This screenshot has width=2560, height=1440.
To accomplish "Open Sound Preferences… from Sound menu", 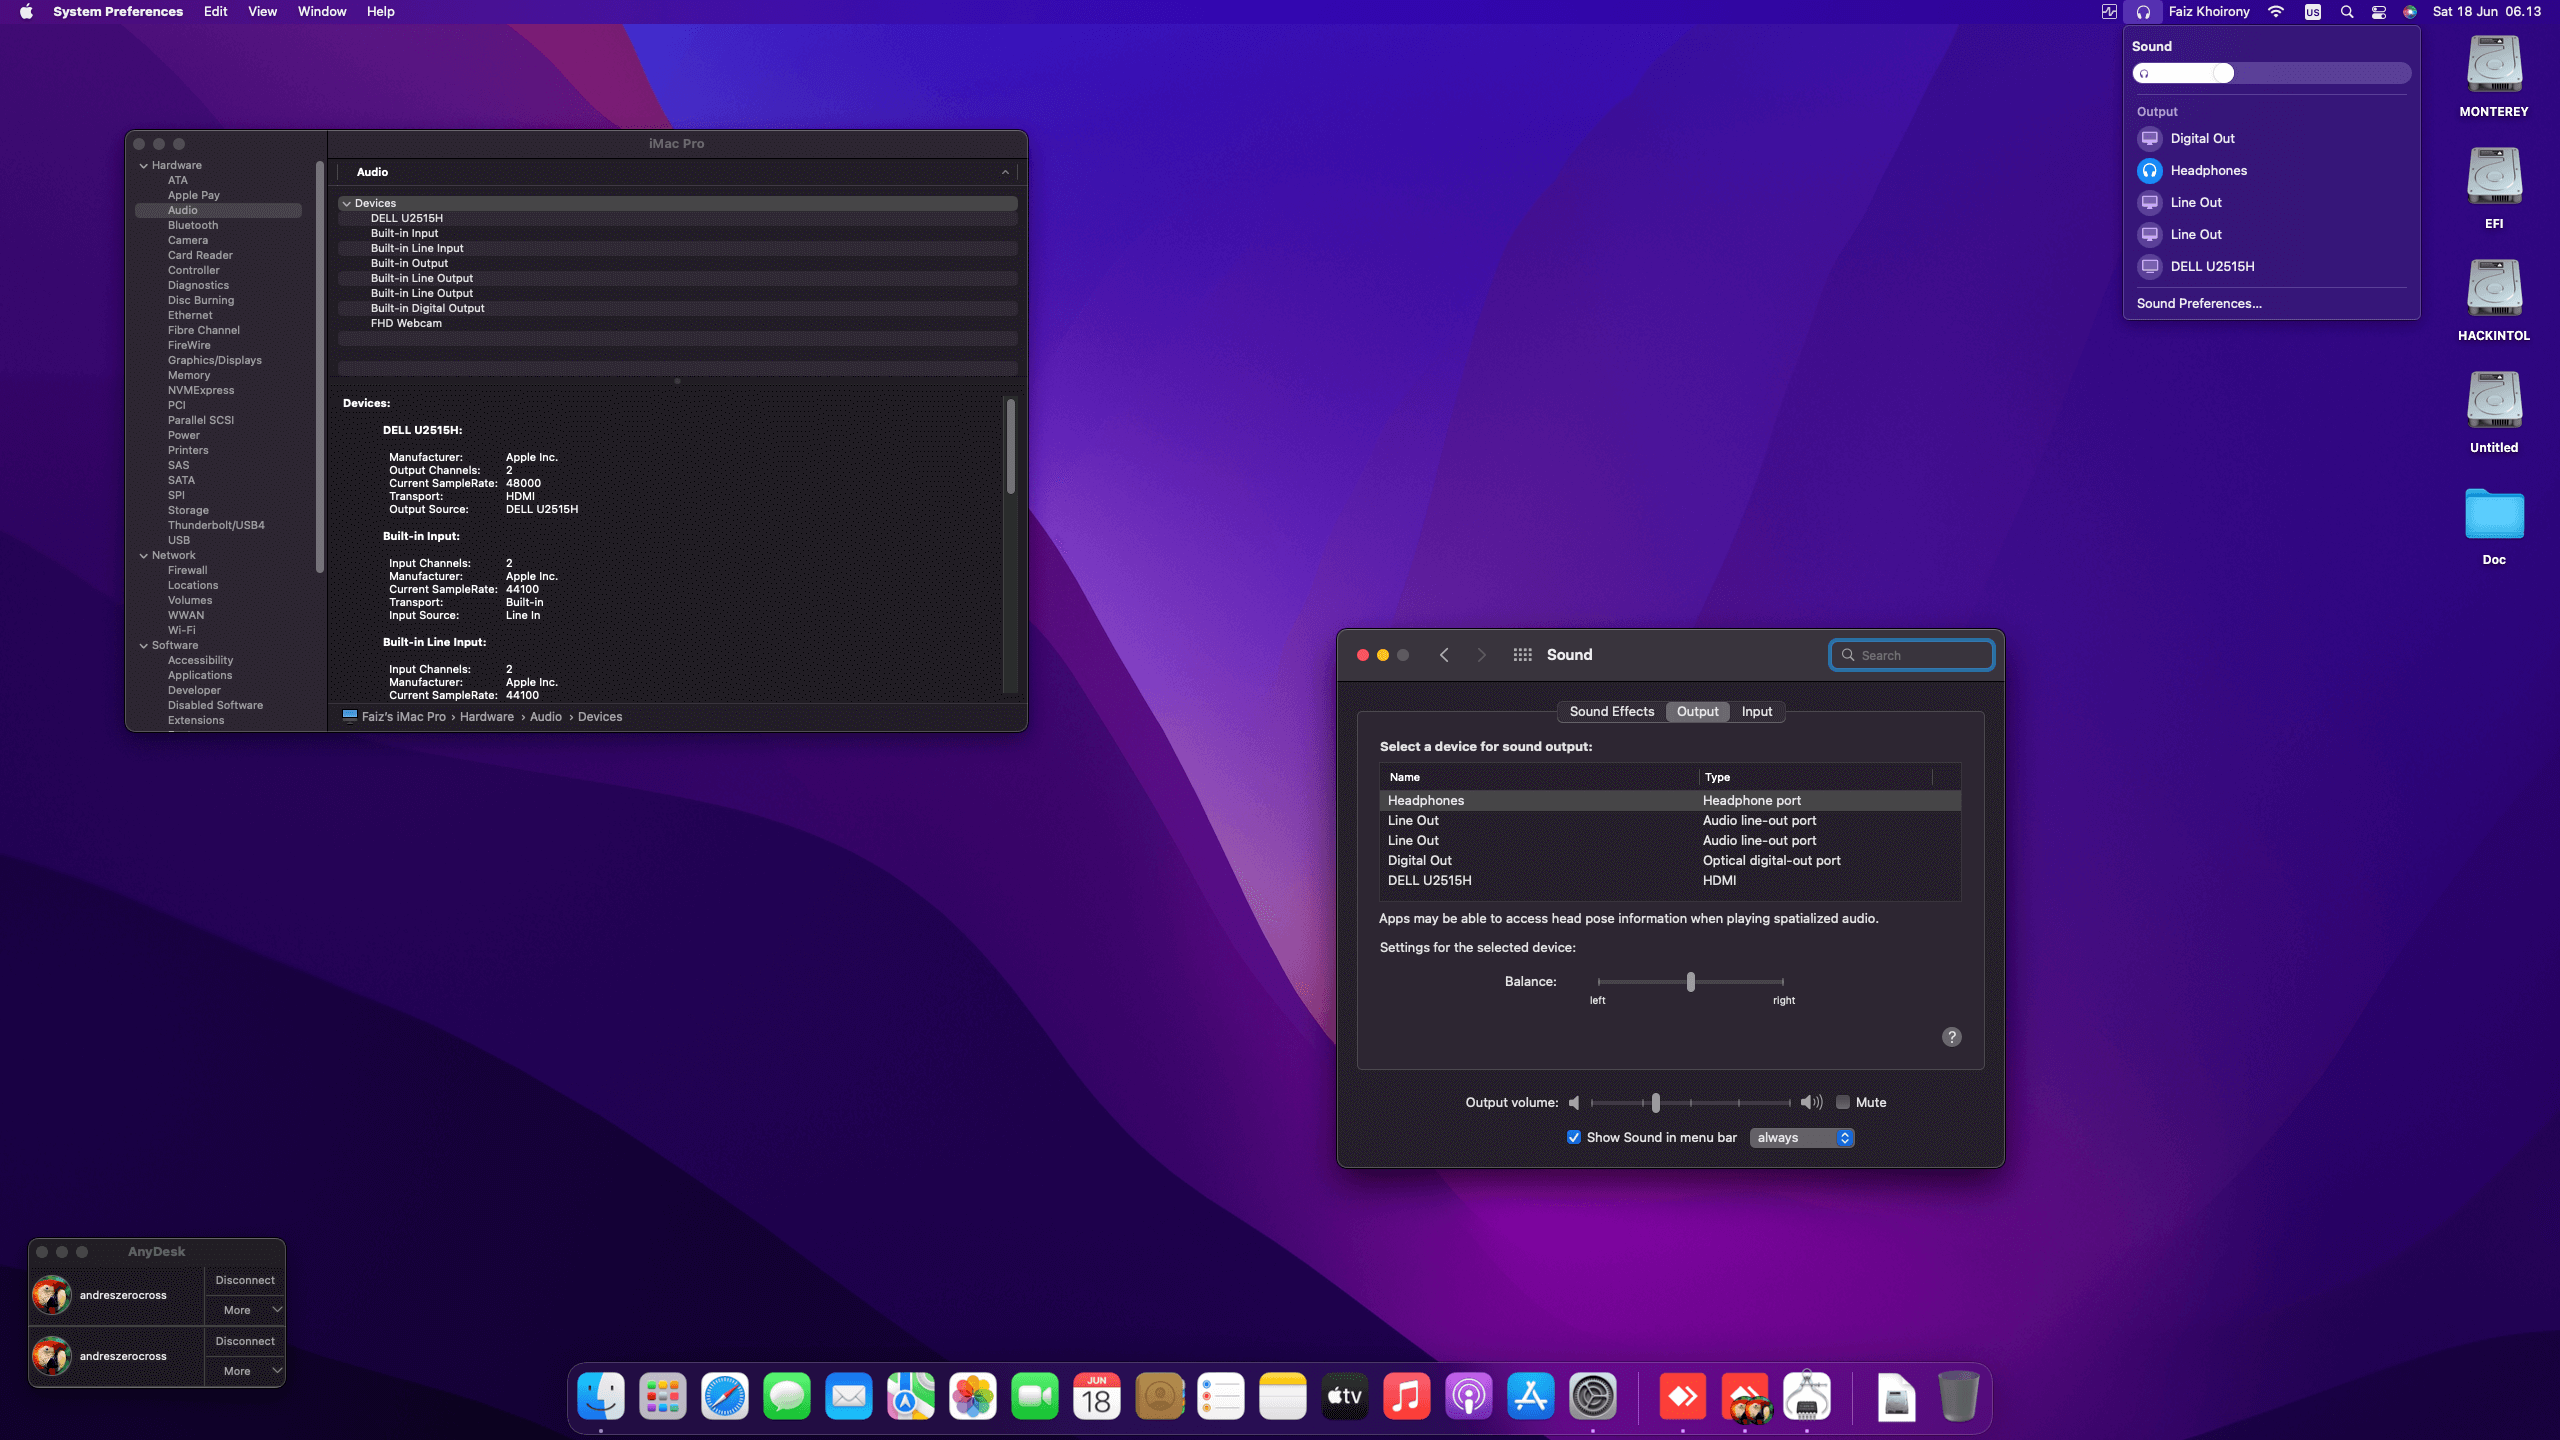I will pyautogui.click(x=2199, y=303).
